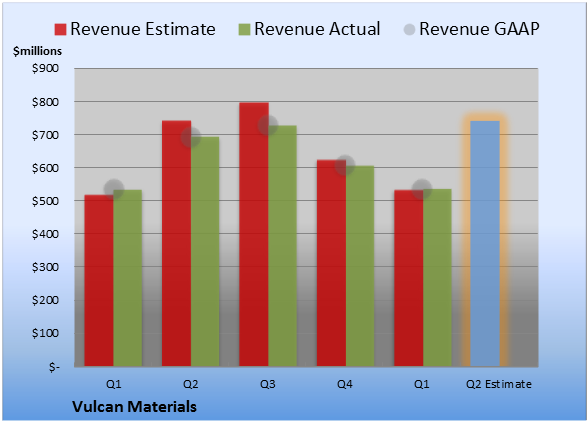
Task: Select the red Q3 revenue estimate bar
Action: coord(254,234)
